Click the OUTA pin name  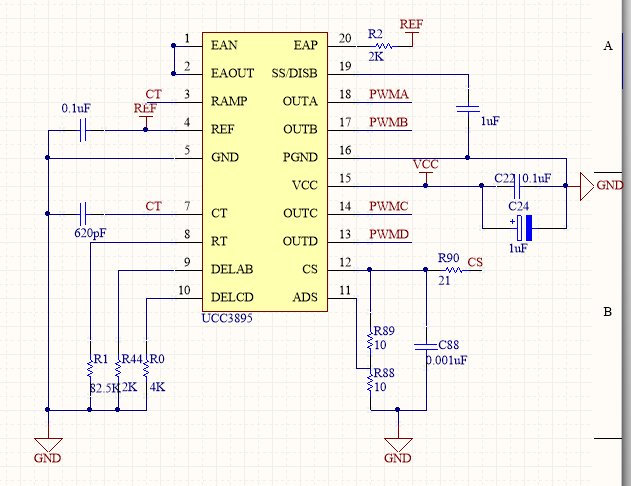point(300,101)
